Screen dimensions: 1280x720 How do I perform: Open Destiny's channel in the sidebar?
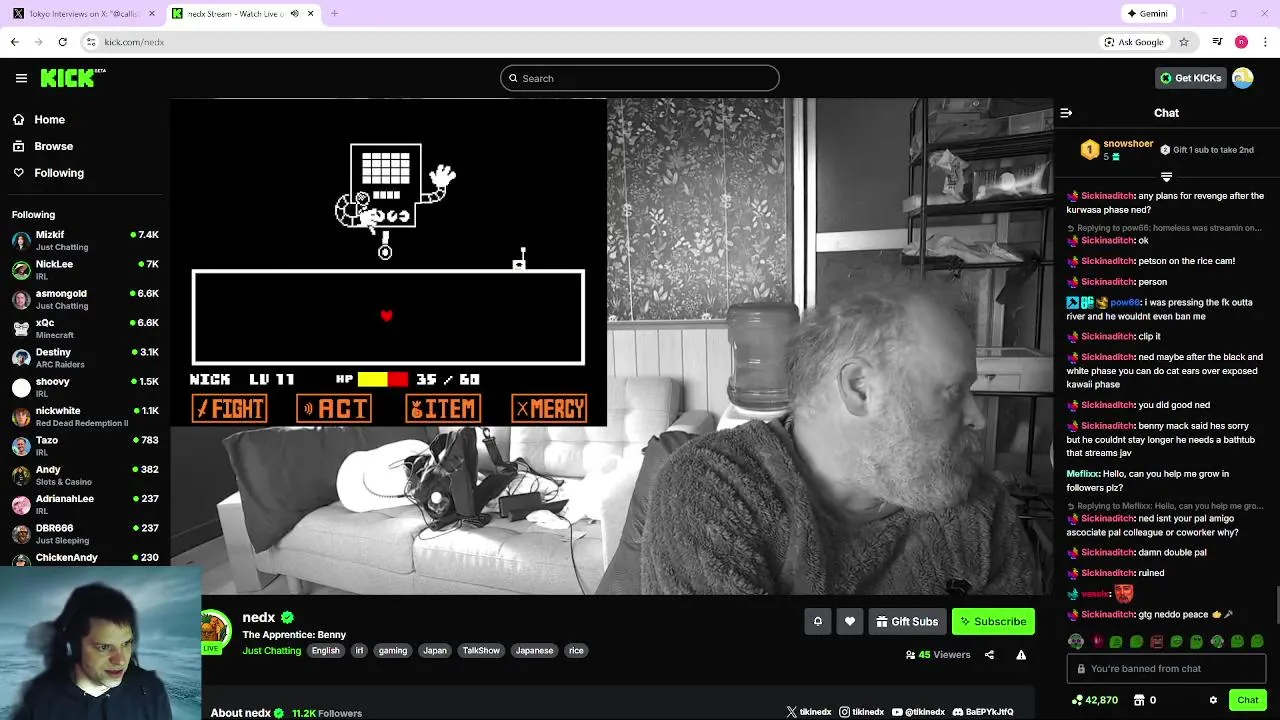click(x=85, y=357)
